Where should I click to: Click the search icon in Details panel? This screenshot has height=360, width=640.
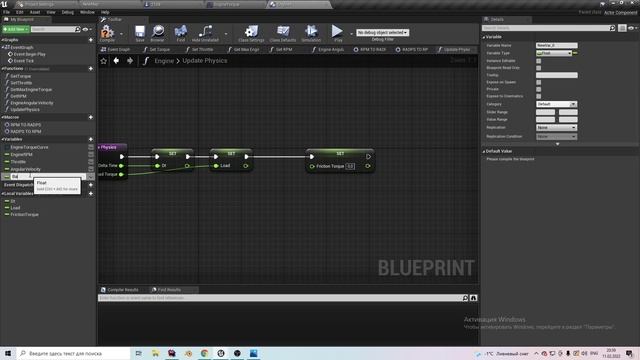coord(612,28)
